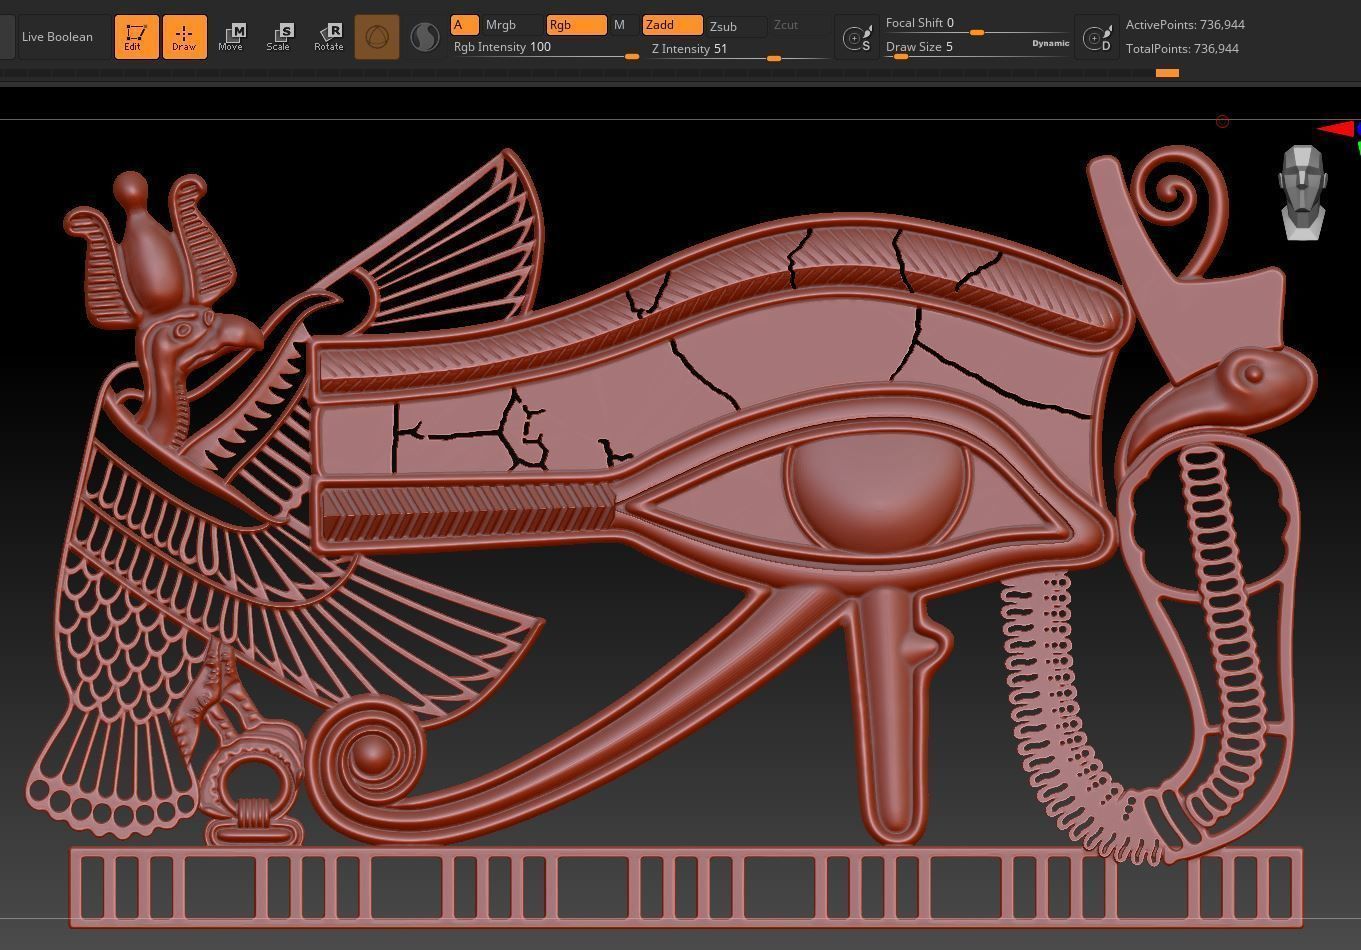Screen dimensions: 1361x950
Task: Click the orange timeline marker
Action: pyautogui.click(x=1167, y=73)
